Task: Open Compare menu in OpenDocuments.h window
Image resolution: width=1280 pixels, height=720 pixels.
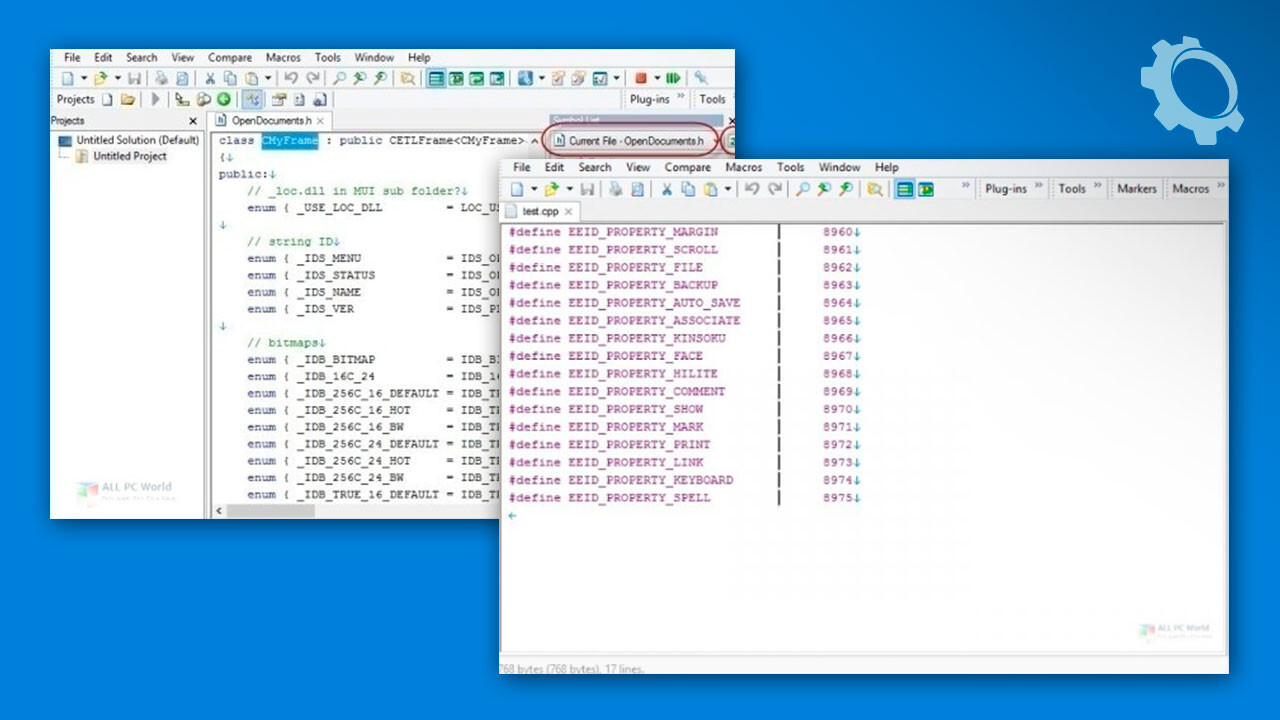Action: (x=230, y=58)
